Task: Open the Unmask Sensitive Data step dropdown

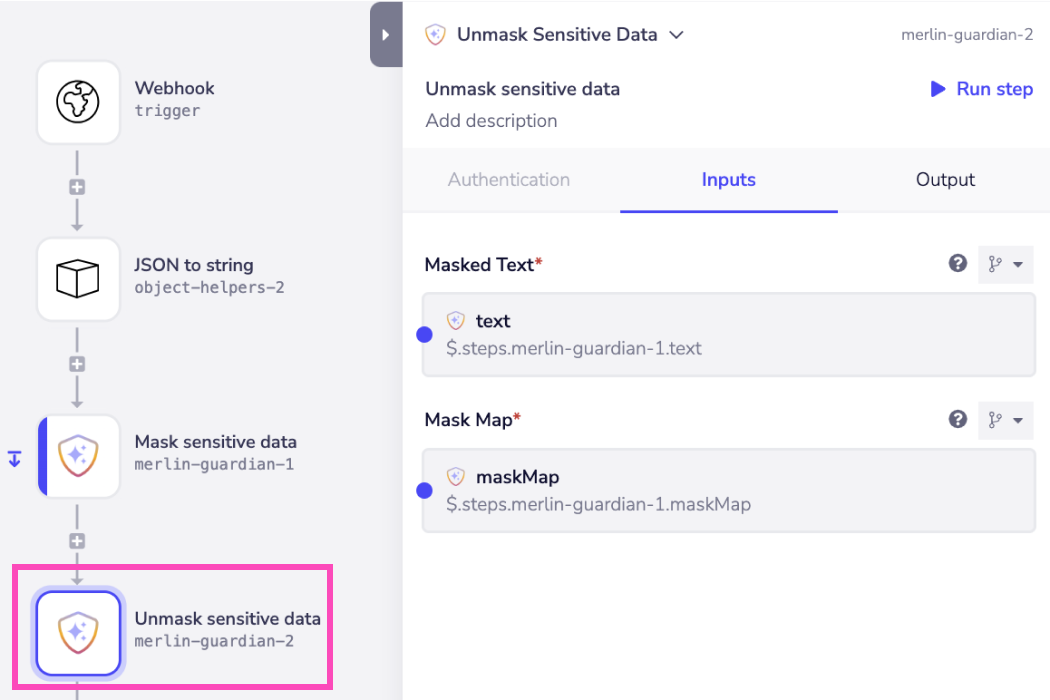Action: coord(677,34)
